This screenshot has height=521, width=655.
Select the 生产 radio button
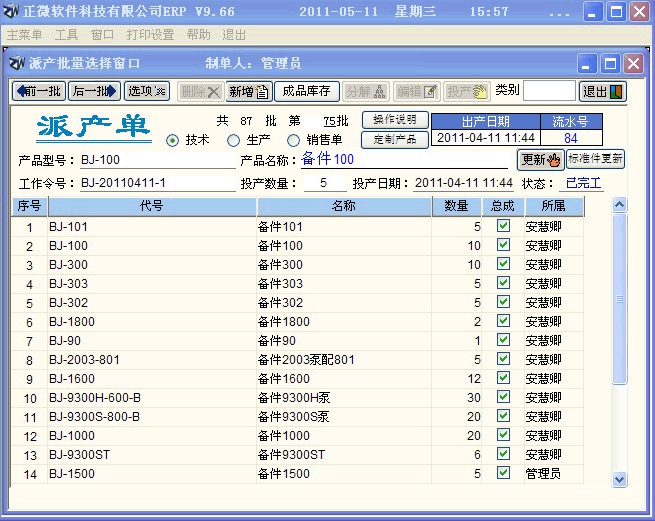pos(233,140)
